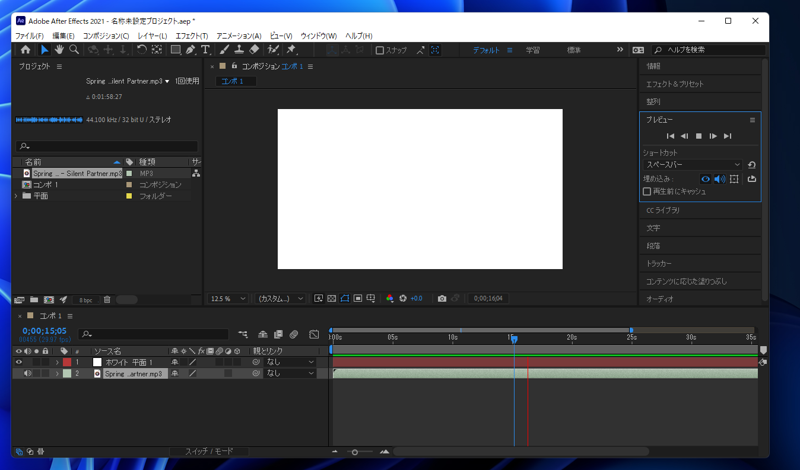
Task: Select the Selection arrow tool
Action: click(x=44, y=50)
